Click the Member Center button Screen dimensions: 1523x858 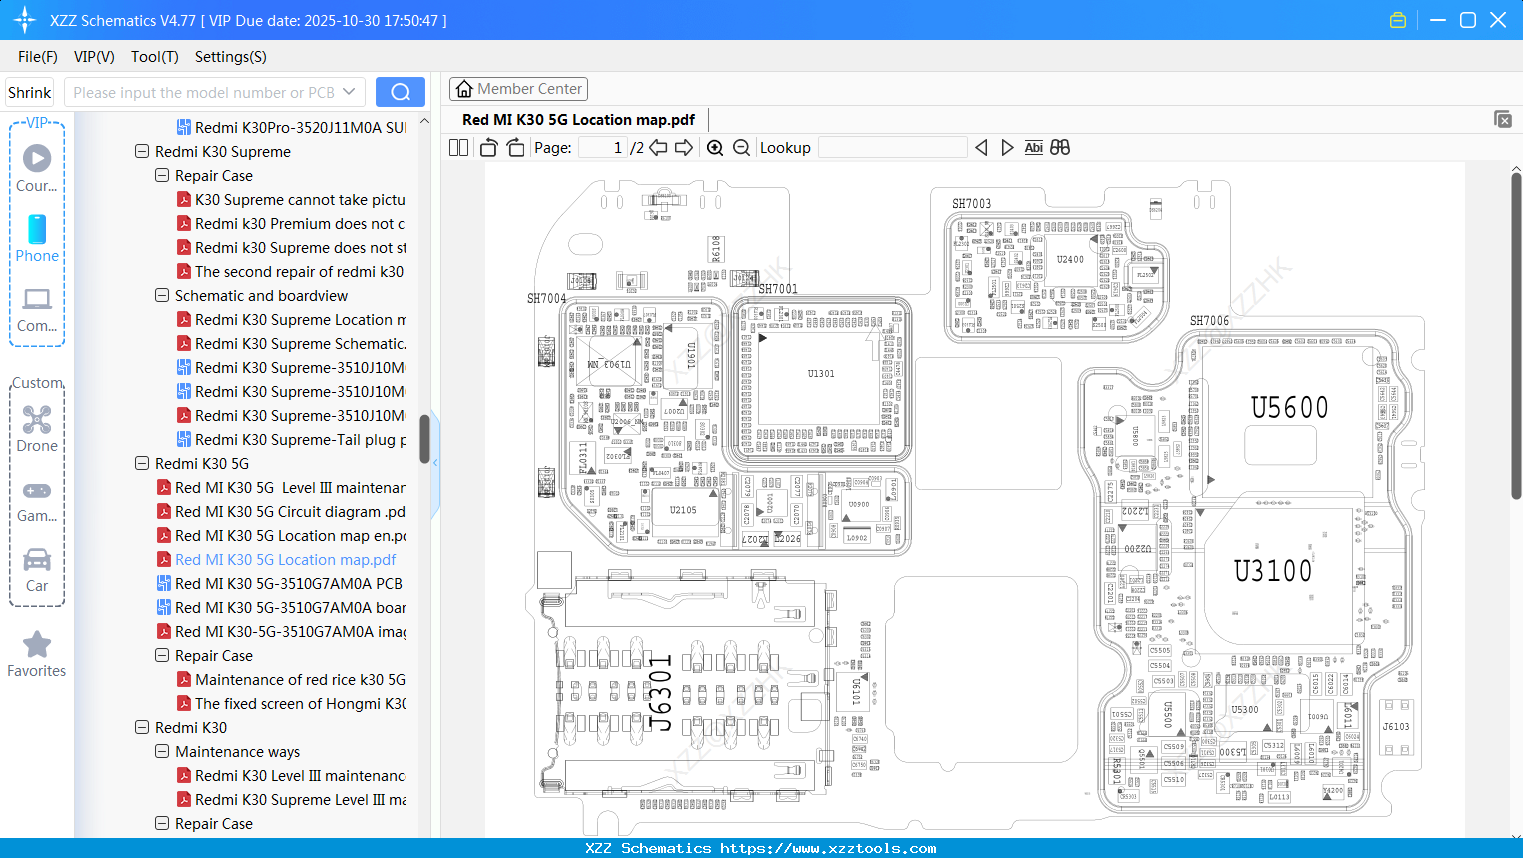pyautogui.click(x=518, y=89)
